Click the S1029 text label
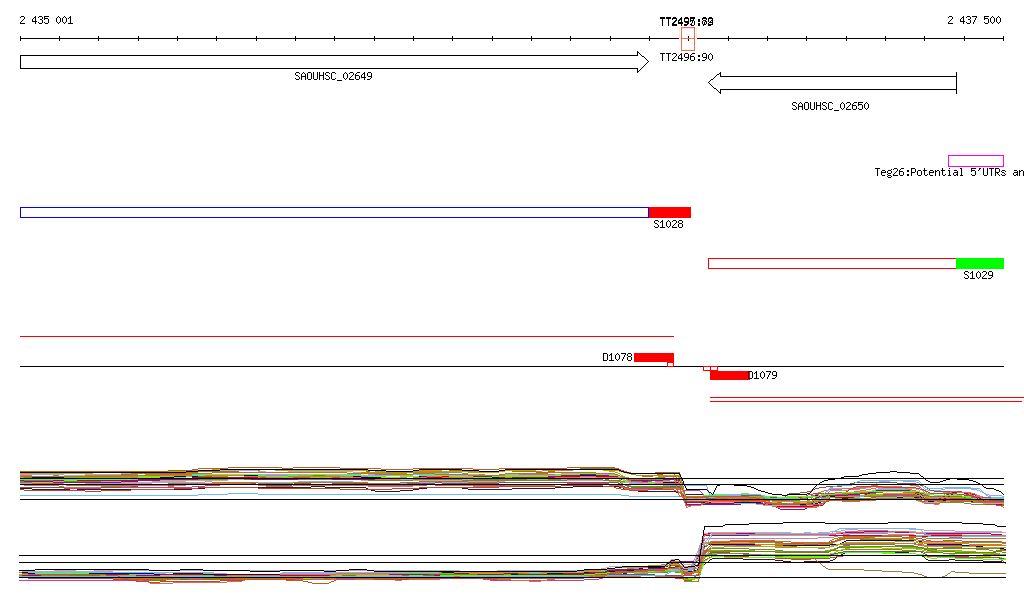Screen dimensions: 1024x611 (978, 276)
